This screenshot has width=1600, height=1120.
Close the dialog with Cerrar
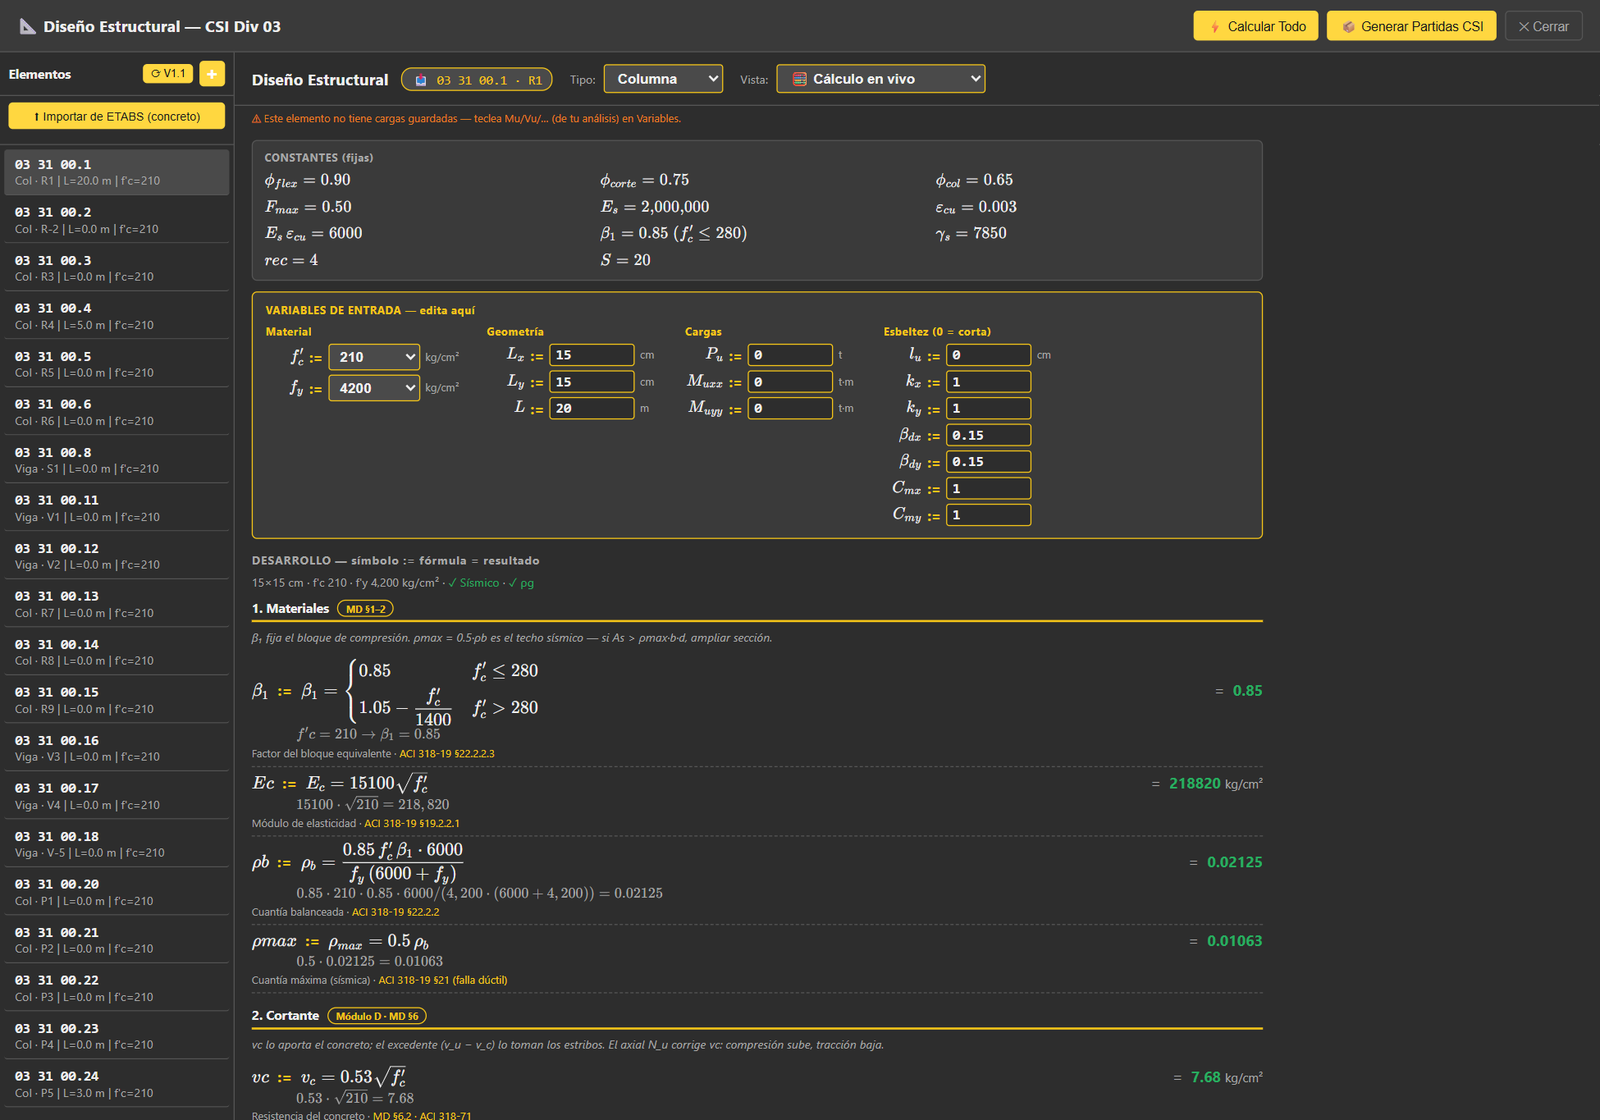point(1543,26)
